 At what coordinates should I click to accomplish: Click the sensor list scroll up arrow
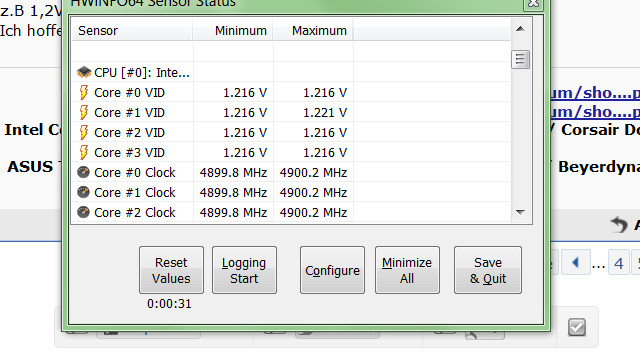click(520, 29)
